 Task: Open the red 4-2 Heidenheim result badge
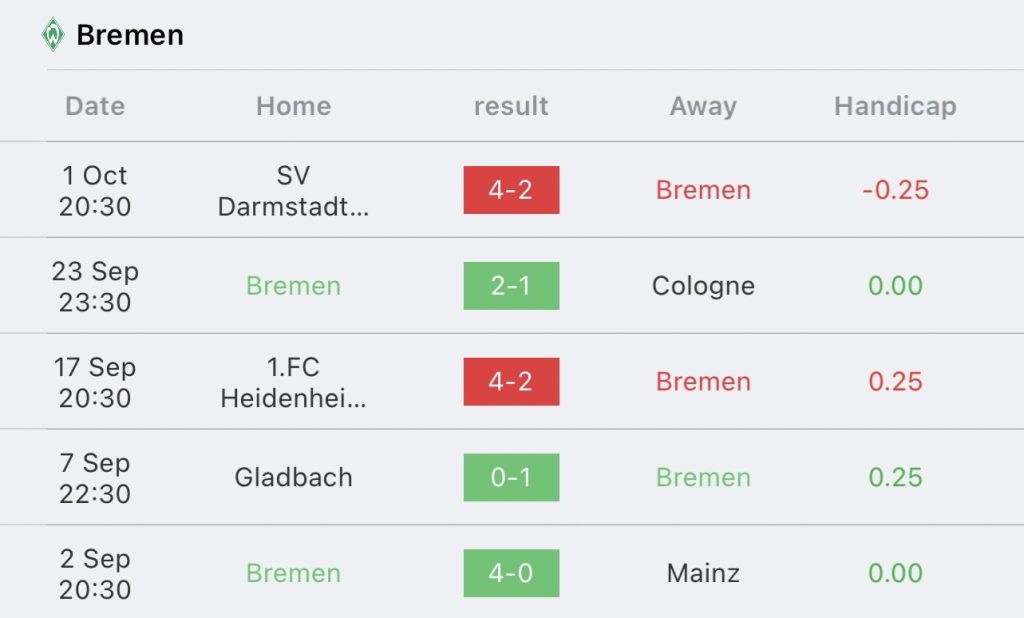pos(511,382)
